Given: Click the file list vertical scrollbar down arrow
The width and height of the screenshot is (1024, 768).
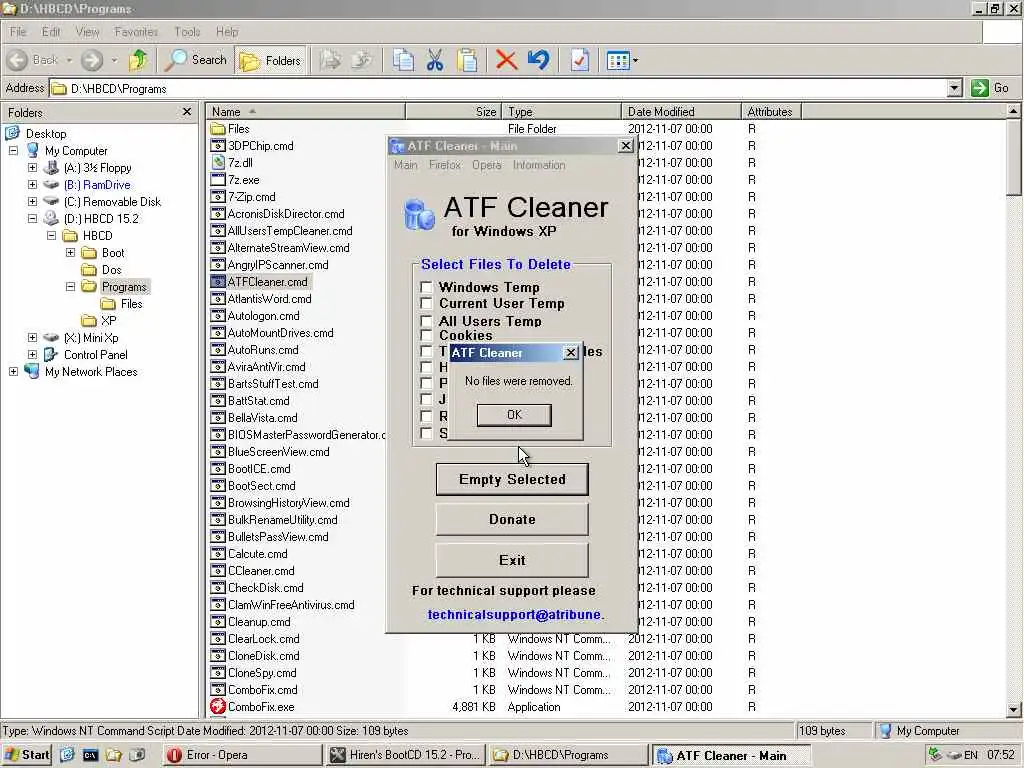Looking at the screenshot, I should (1013, 709).
